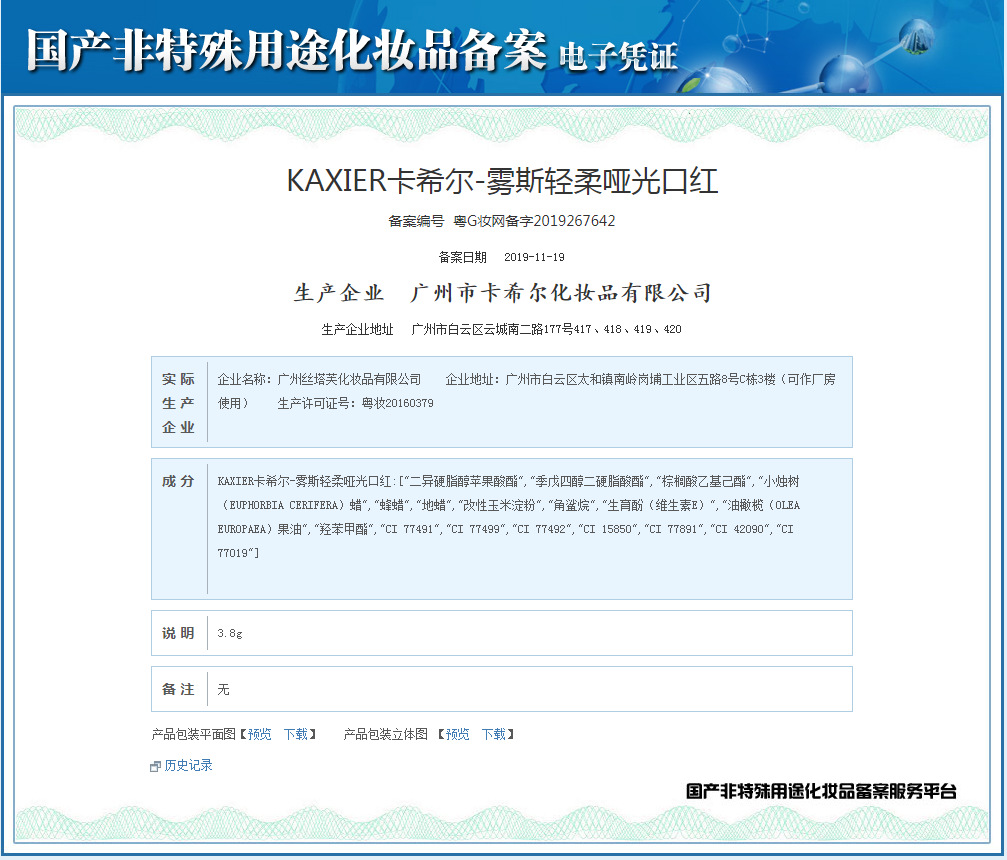Click the 说明 row label
Image resolution: width=1007 pixels, height=860 pixels.
[x=178, y=633]
